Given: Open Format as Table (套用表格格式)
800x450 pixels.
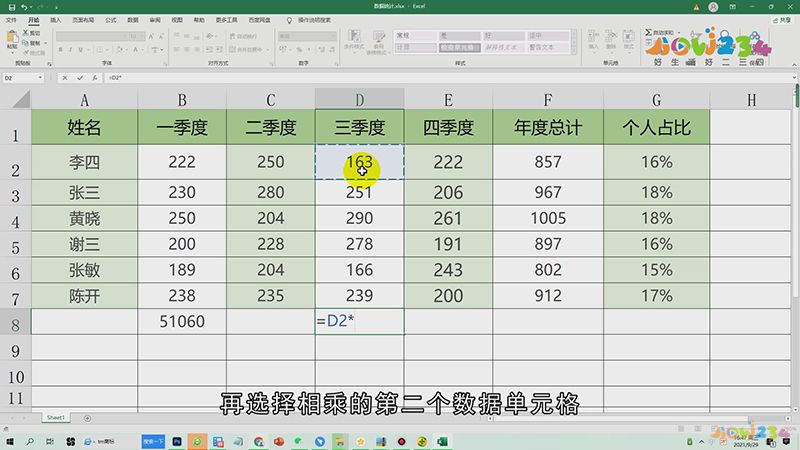Looking at the screenshot, I should (x=379, y=40).
